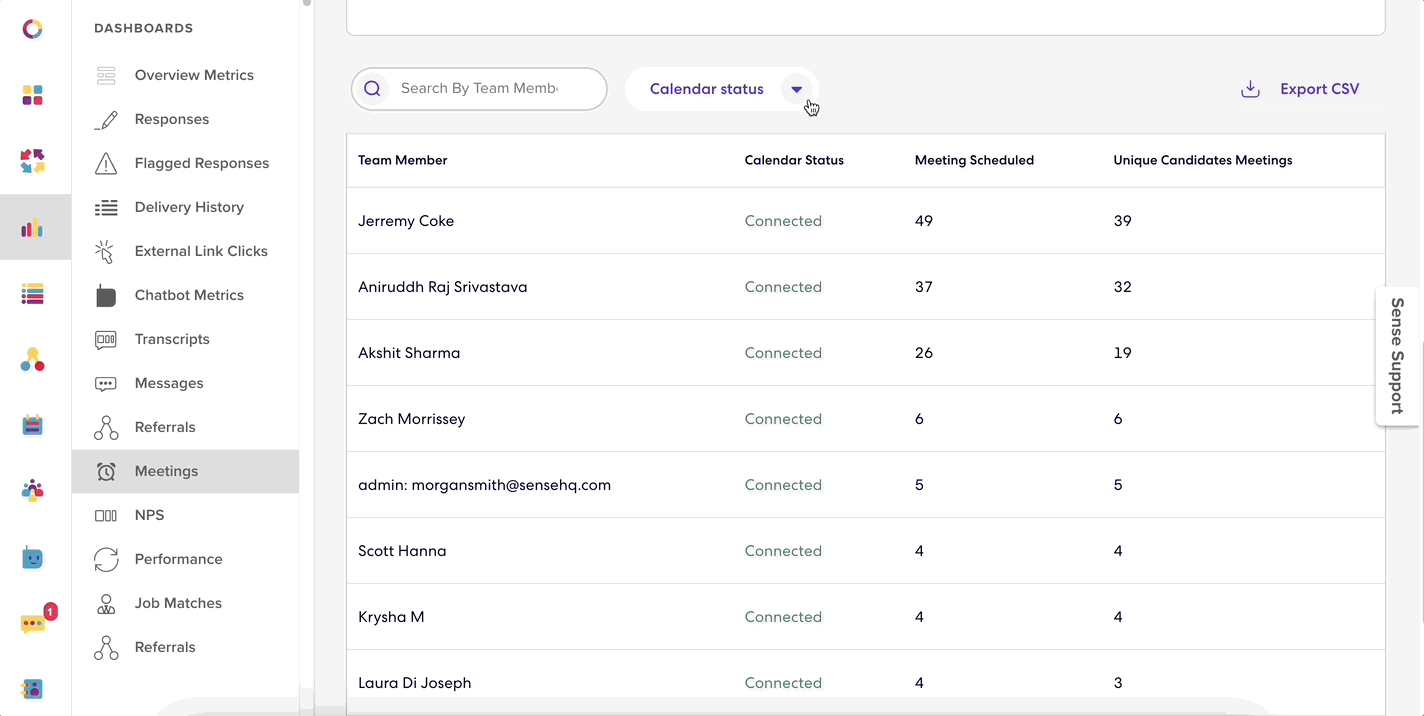Open the Transcripts dashboard

click(x=172, y=339)
